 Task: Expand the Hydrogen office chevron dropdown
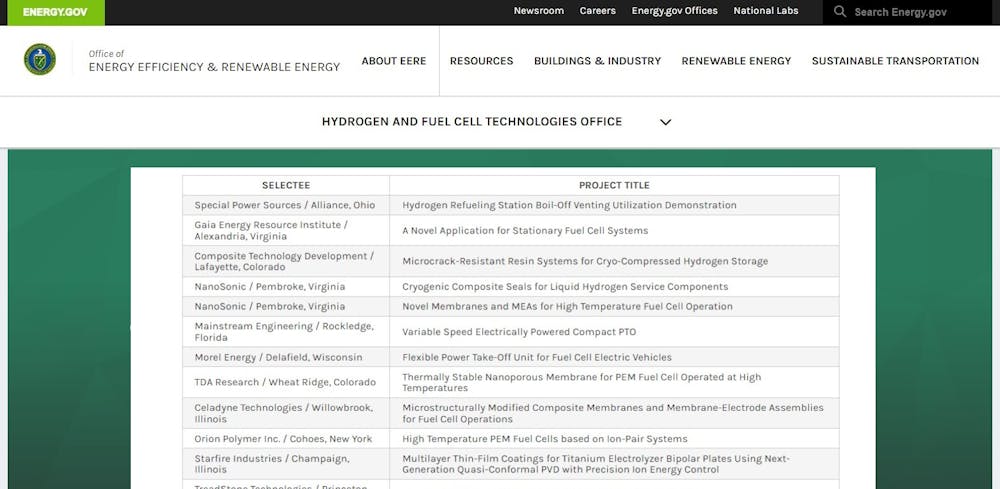(665, 122)
